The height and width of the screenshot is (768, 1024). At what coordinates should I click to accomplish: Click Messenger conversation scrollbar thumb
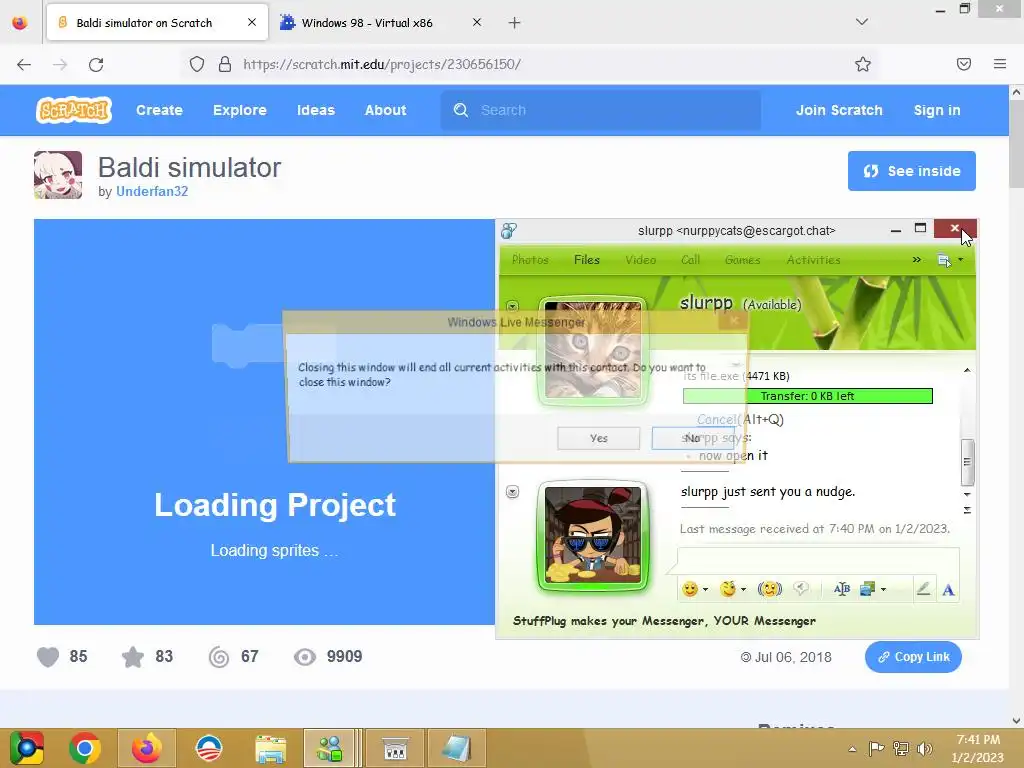coord(968,462)
